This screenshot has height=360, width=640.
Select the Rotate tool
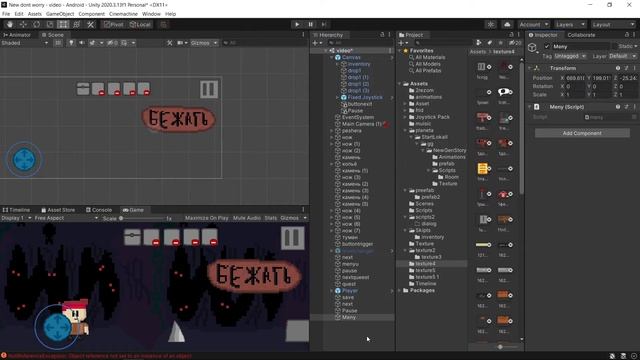36,24
